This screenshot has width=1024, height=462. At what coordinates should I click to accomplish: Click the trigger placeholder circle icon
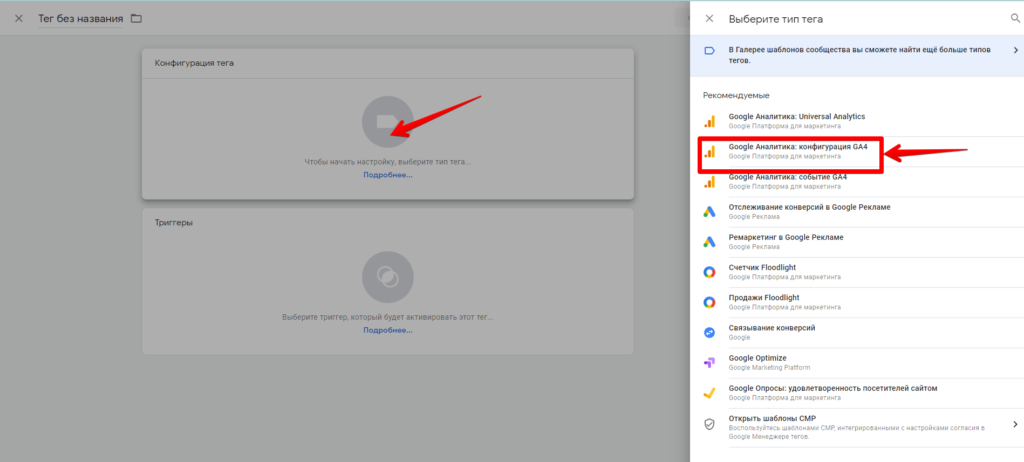[x=388, y=277]
